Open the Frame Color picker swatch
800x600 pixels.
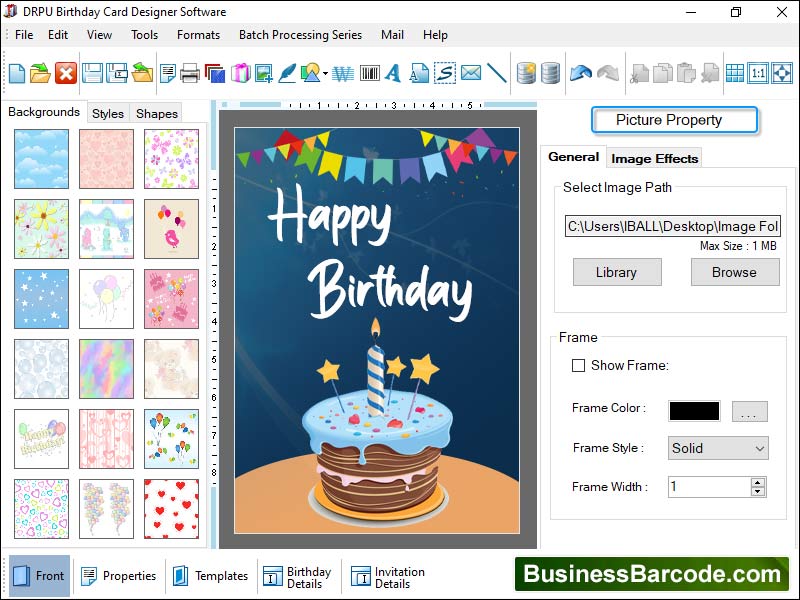click(692, 411)
